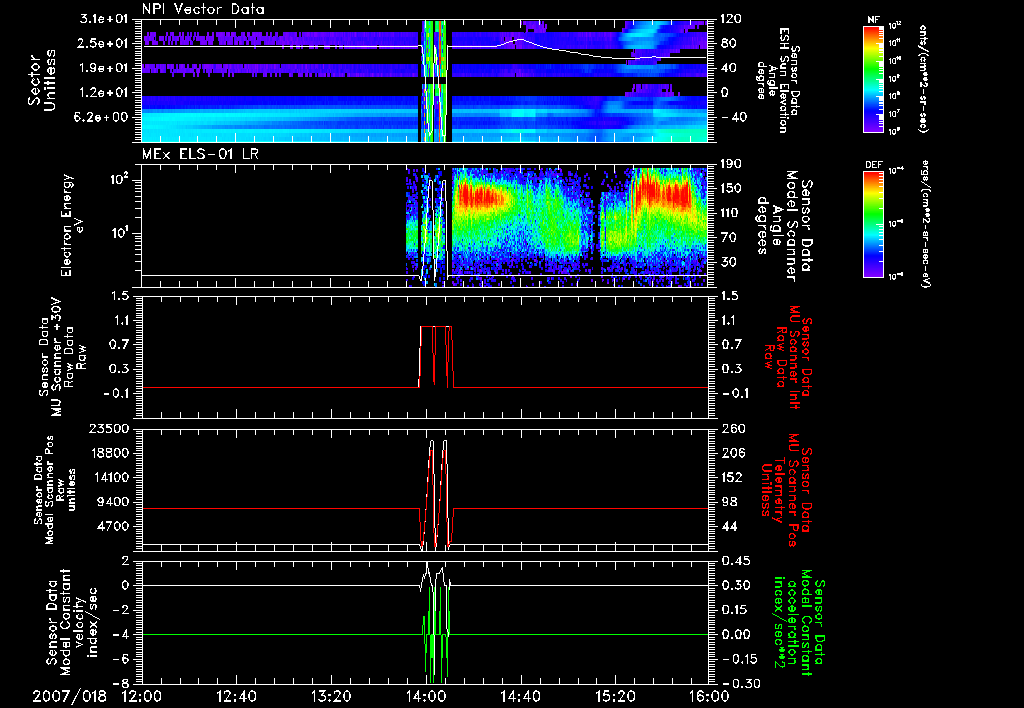The image size is (1024, 708).
Task: Select the NPI Vector Data panel title
Action: 205,9
